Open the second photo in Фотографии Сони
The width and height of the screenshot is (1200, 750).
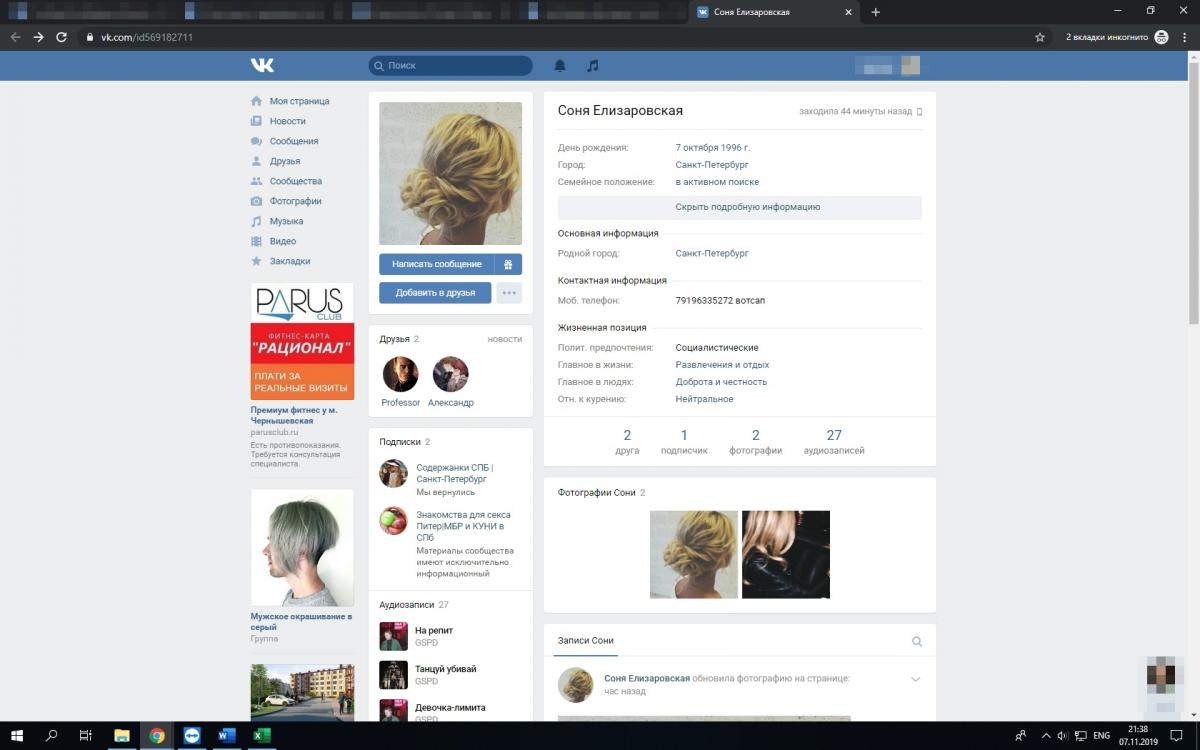[x=785, y=554]
